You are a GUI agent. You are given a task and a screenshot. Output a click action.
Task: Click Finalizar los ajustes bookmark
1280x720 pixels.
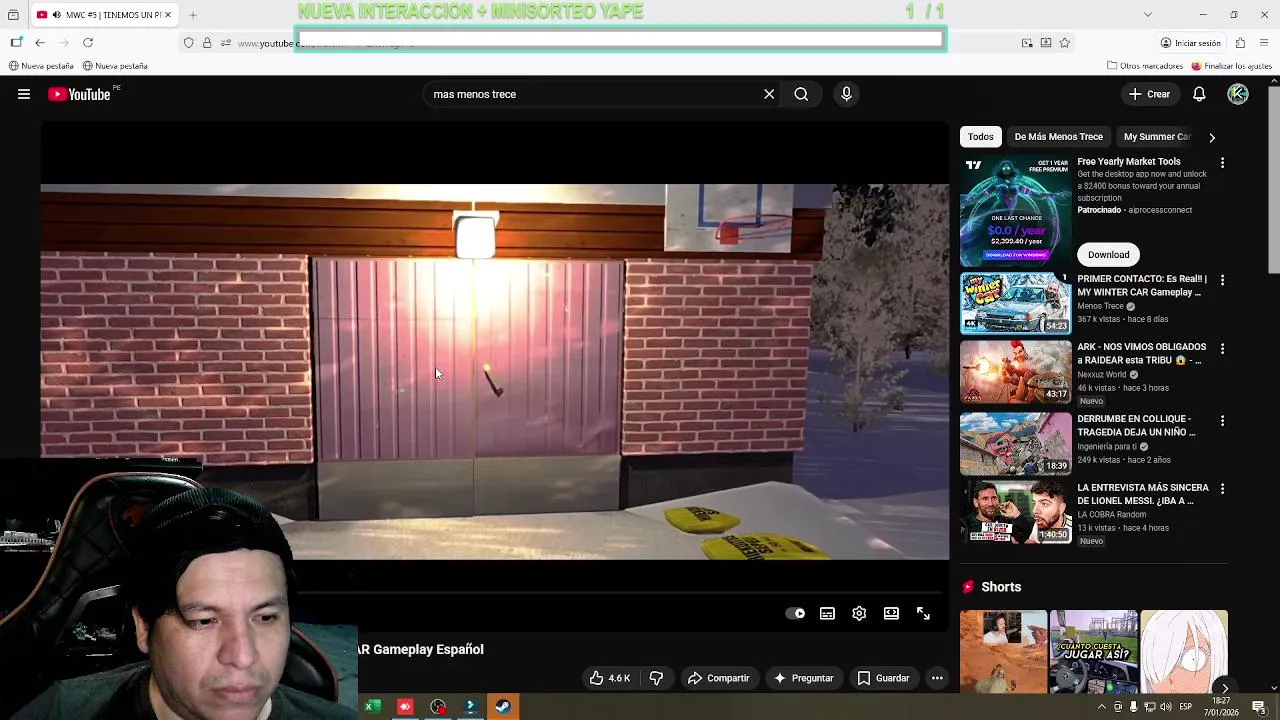[x=1231, y=66]
